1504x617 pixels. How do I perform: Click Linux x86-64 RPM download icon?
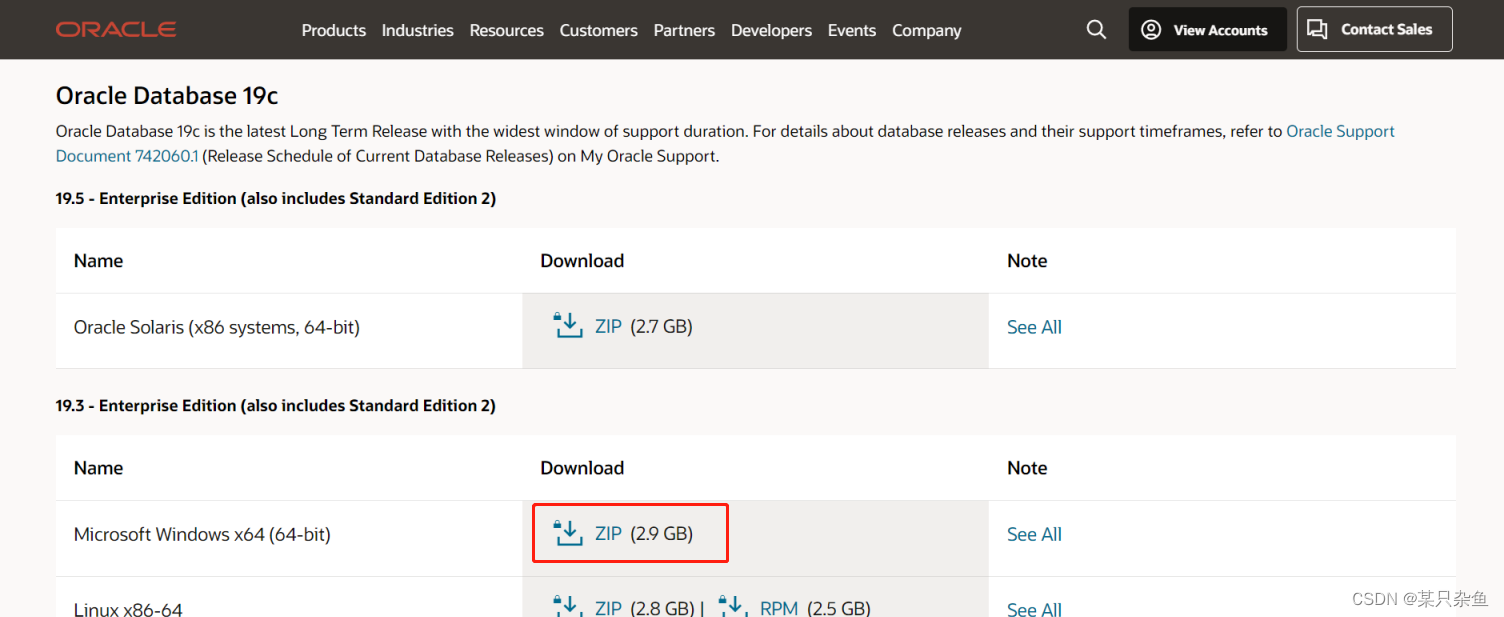[734, 606]
